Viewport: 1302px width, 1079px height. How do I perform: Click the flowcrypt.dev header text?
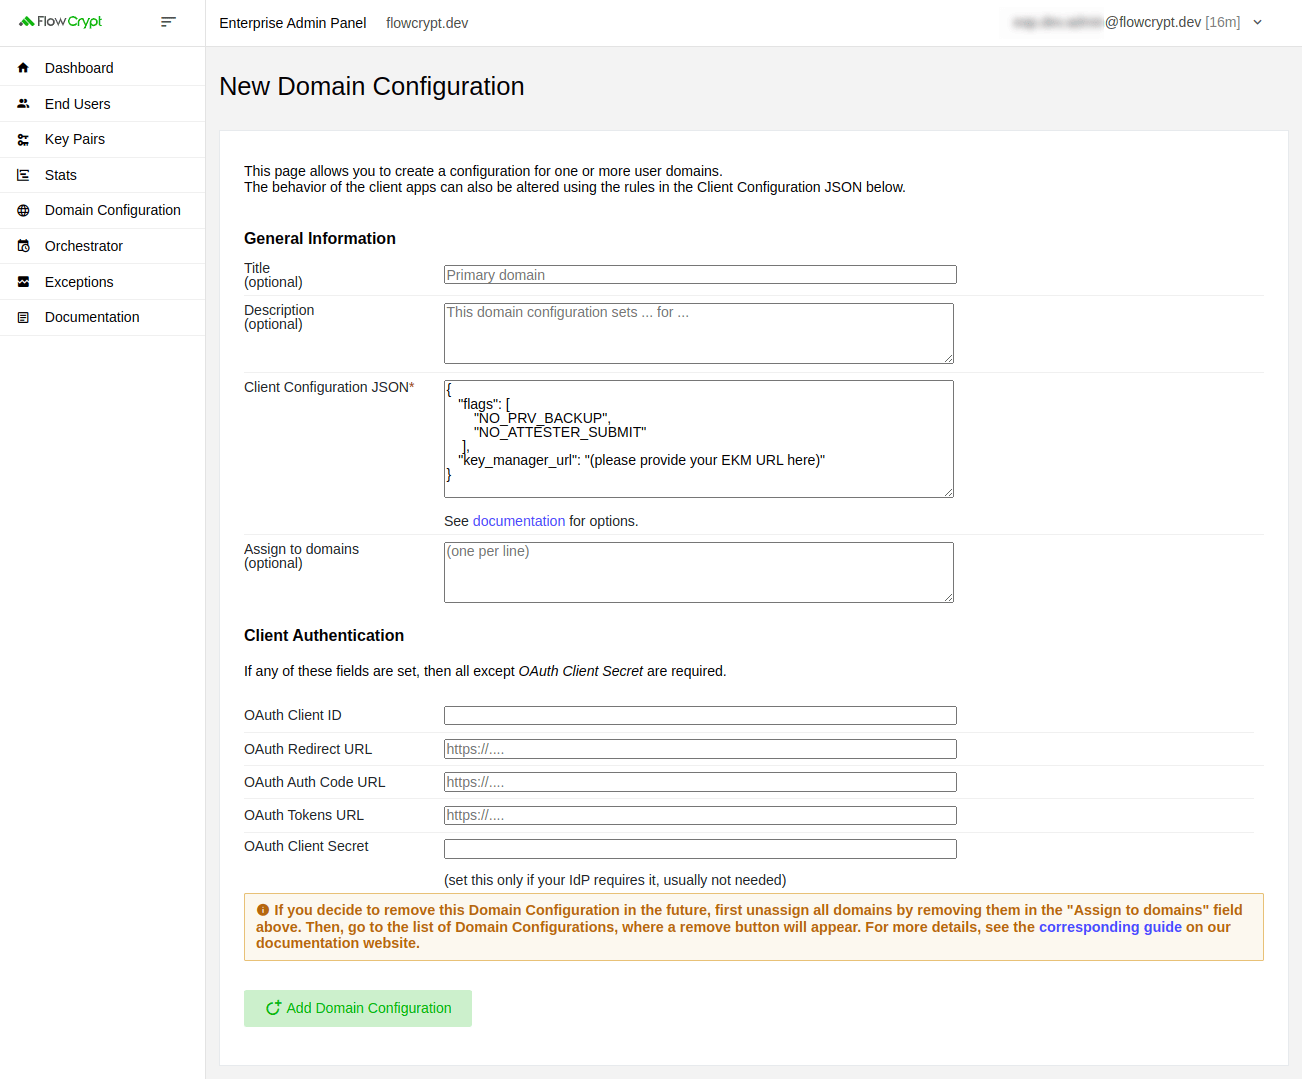coord(427,23)
